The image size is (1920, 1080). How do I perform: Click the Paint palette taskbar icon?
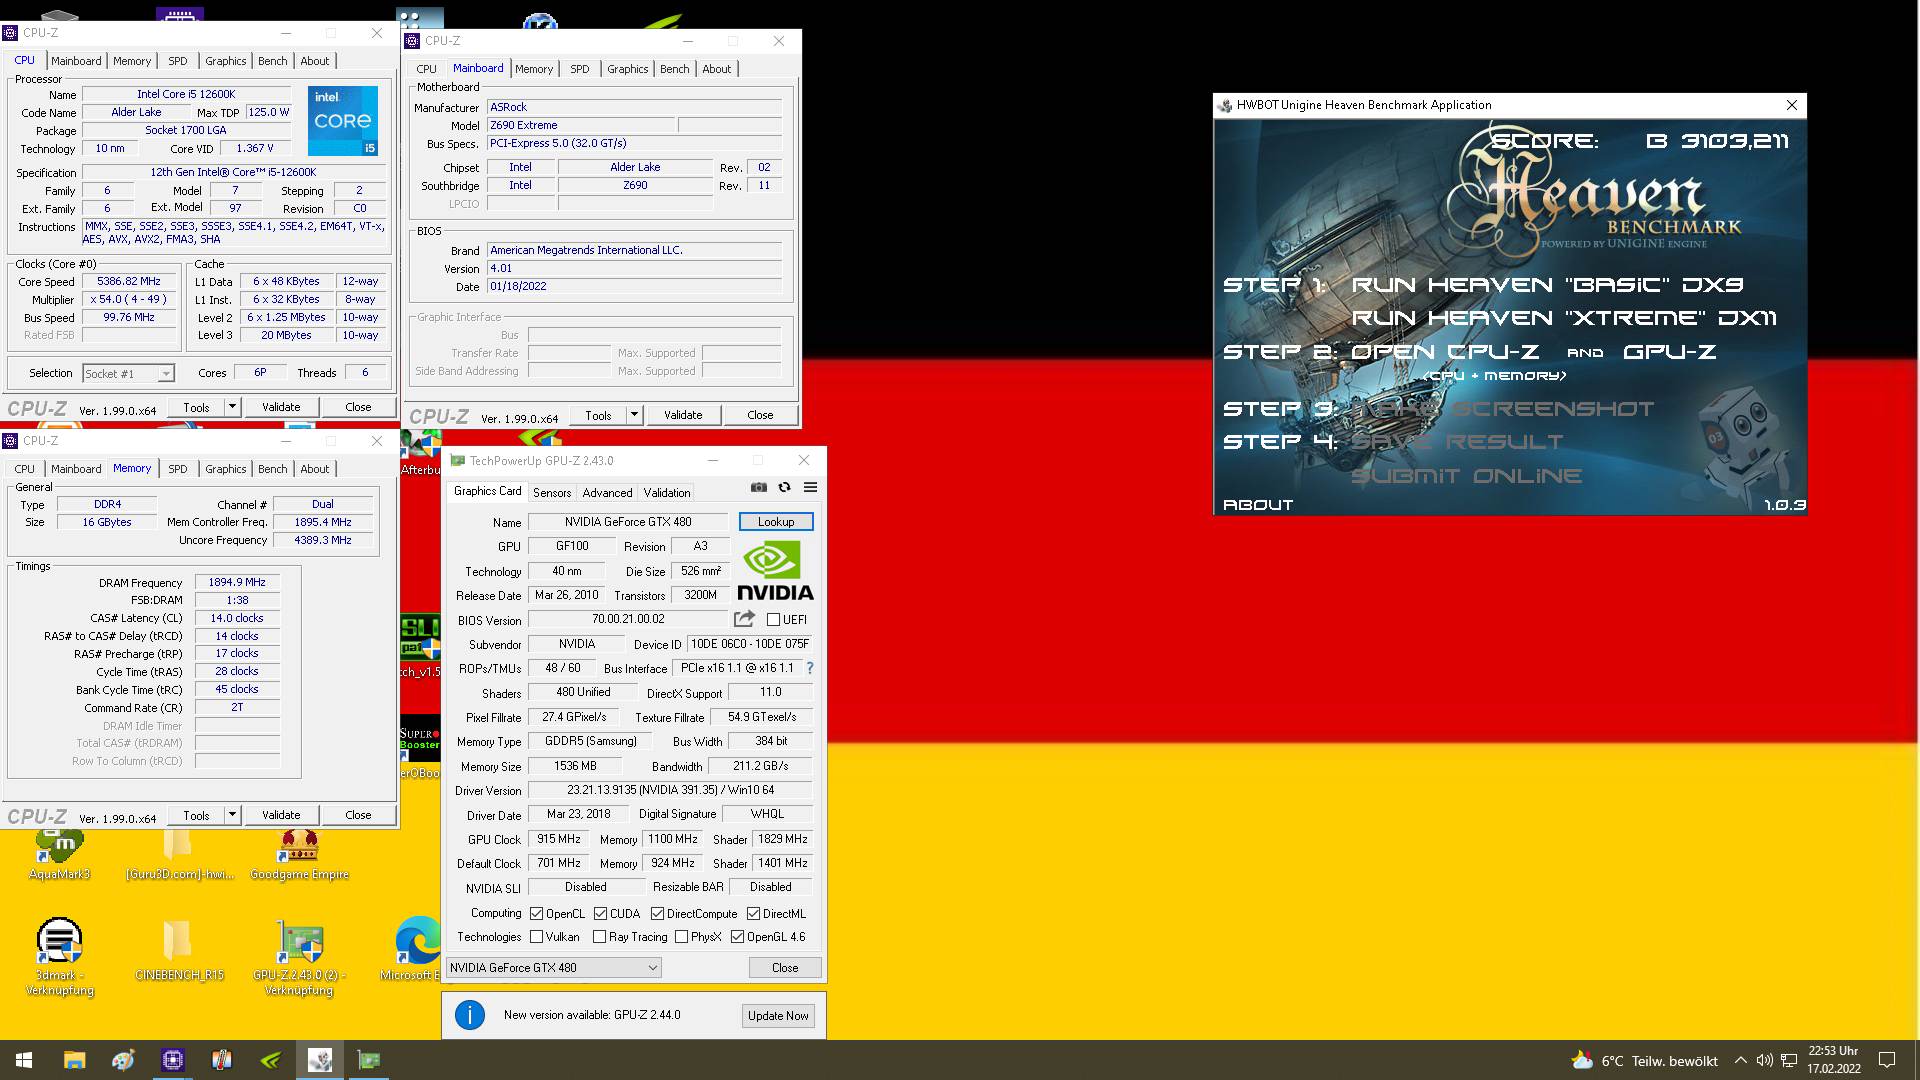[x=123, y=1060]
